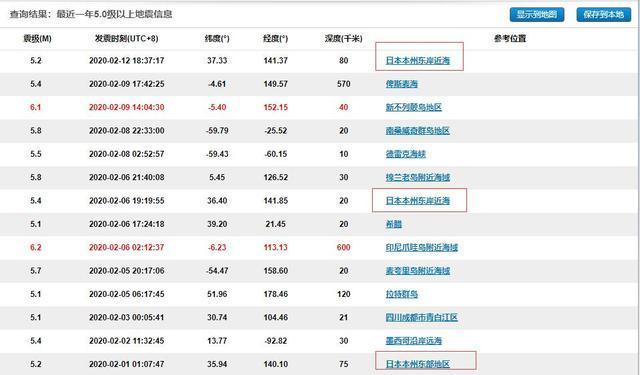Click the red longitude value 113.13
This screenshot has width=640, height=375.
click(276, 247)
